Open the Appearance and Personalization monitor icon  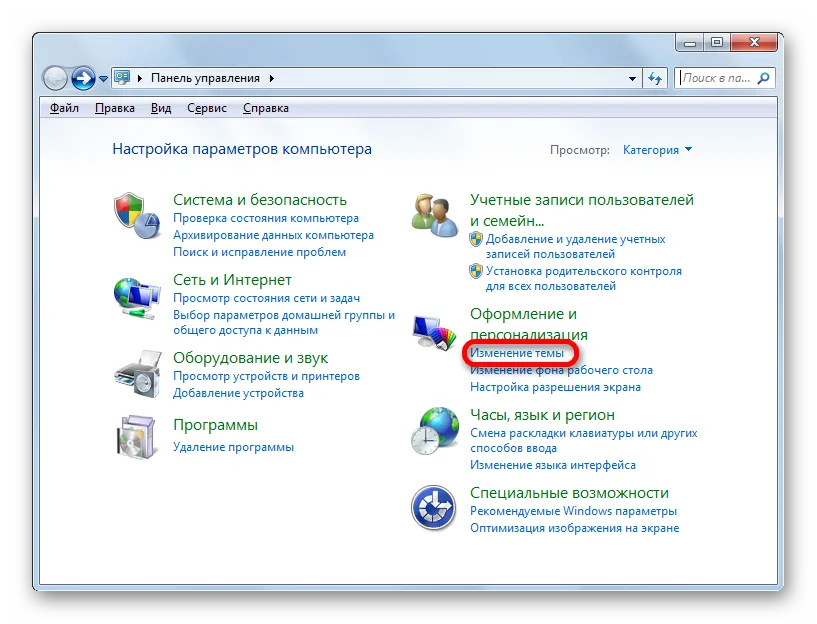(x=434, y=331)
